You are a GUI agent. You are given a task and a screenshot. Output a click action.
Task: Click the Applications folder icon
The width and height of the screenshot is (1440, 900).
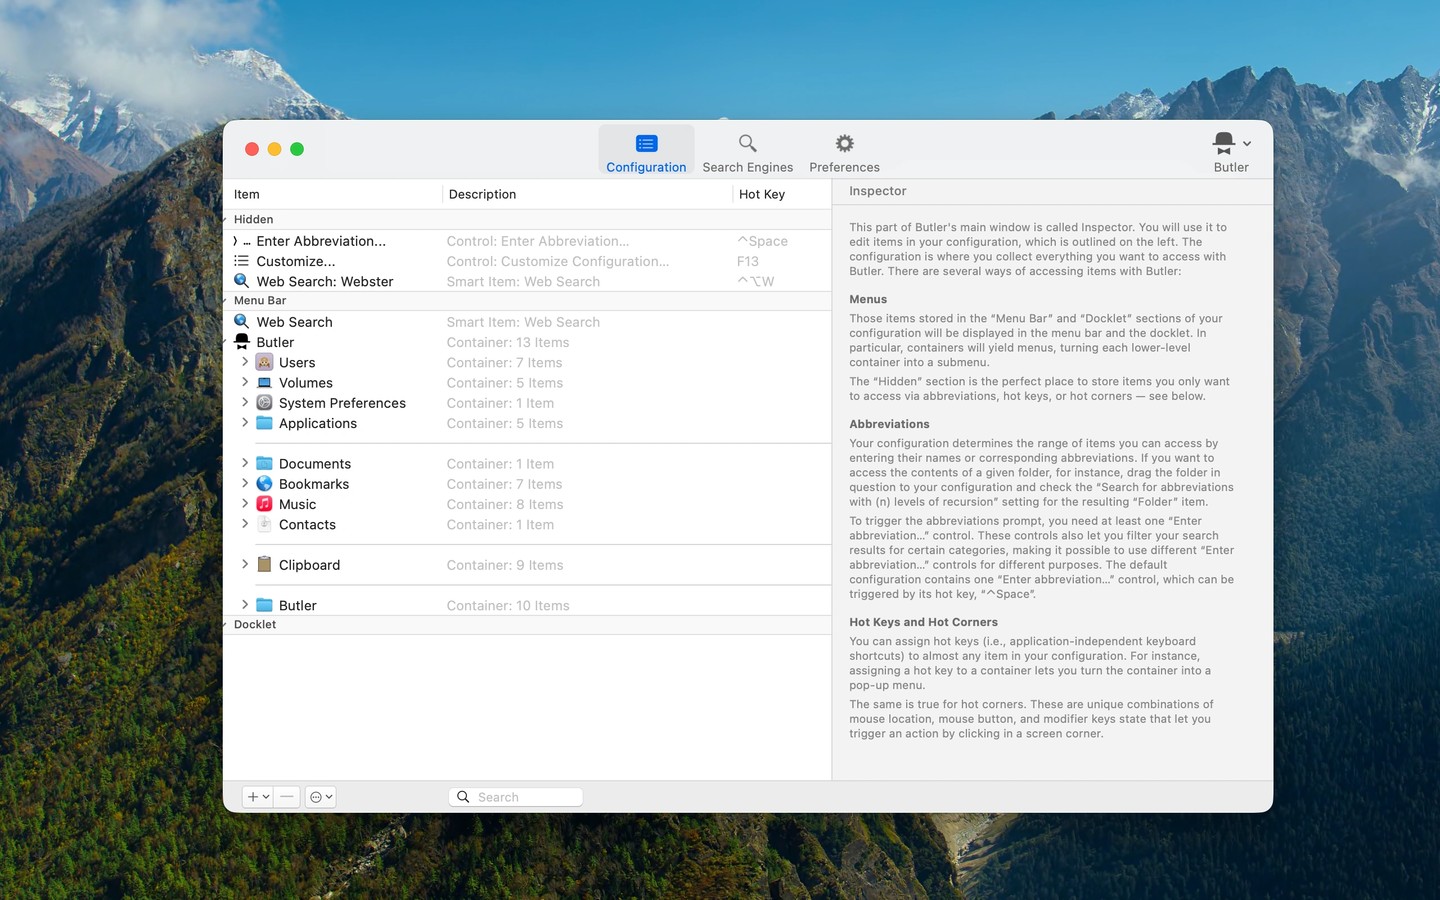coord(264,423)
